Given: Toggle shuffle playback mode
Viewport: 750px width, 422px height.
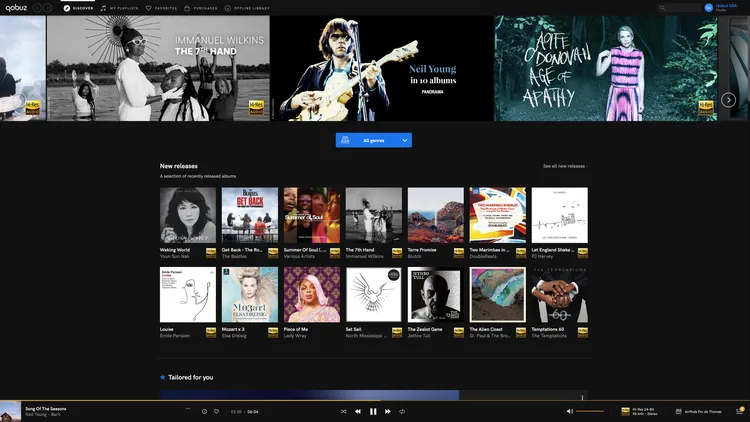Looking at the screenshot, I should pos(343,411).
